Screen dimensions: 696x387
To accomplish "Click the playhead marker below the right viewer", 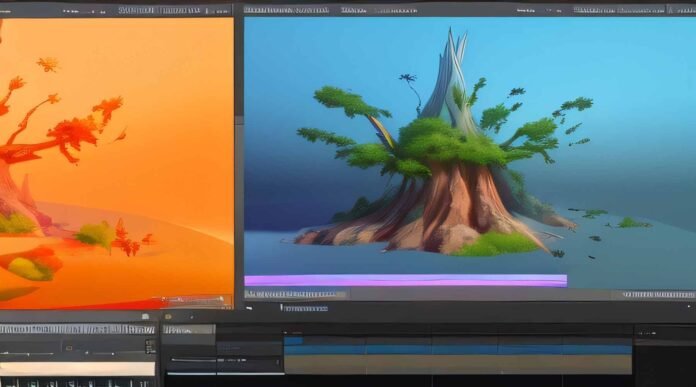I will 281,307.
